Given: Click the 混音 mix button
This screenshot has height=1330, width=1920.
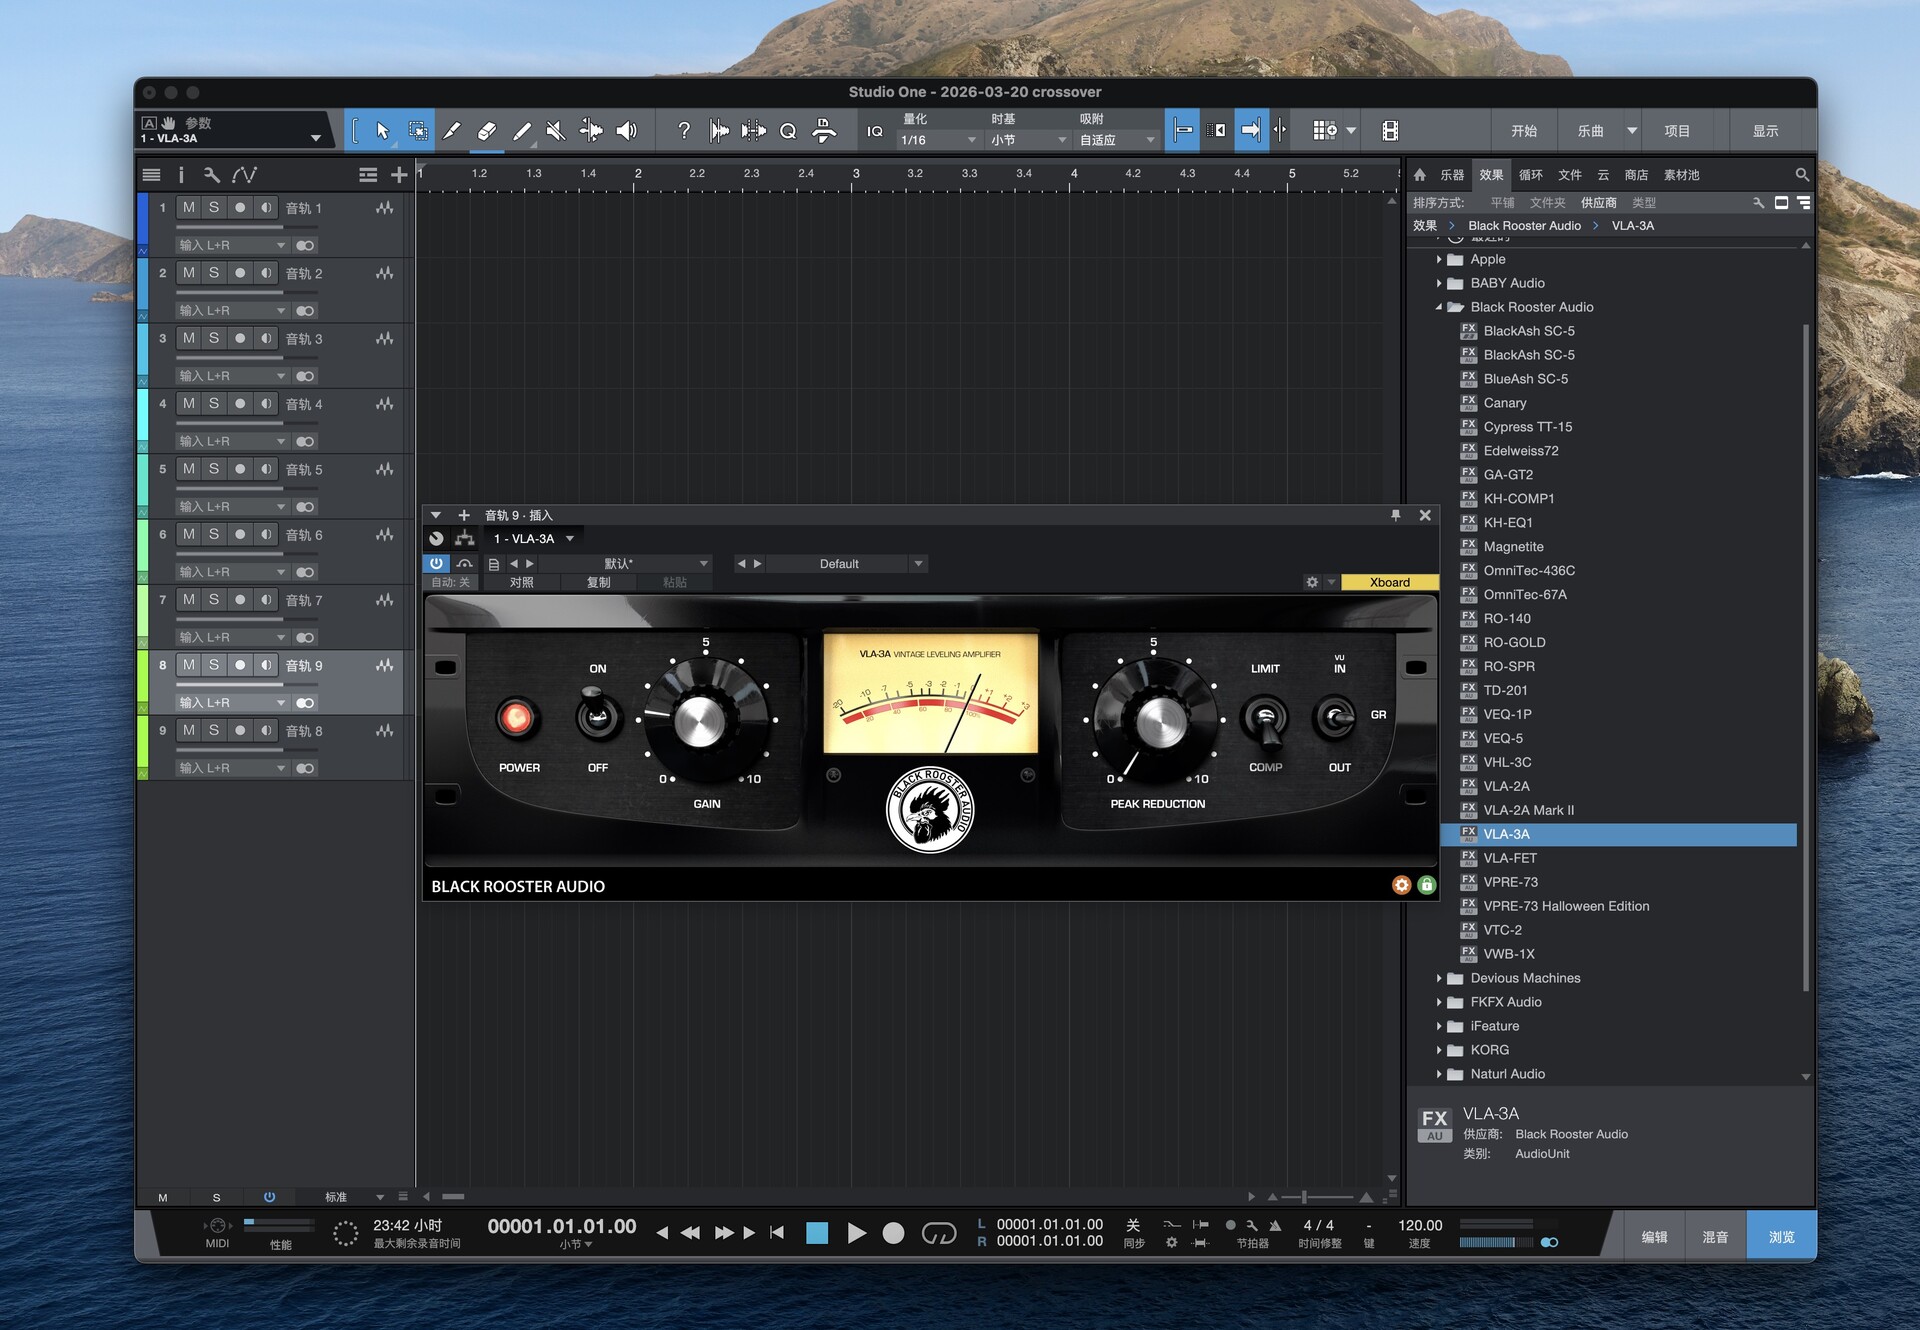Looking at the screenshot, I should pos(1714,1237).
